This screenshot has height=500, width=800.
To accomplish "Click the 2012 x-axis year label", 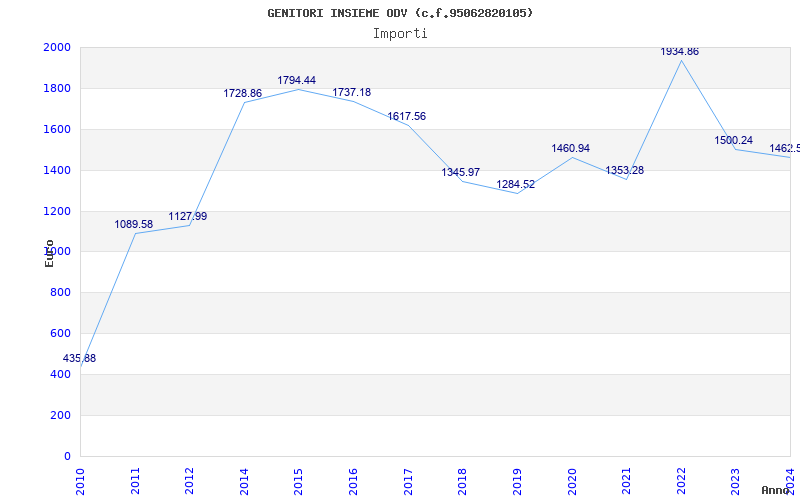I will [x=190, y=482].
